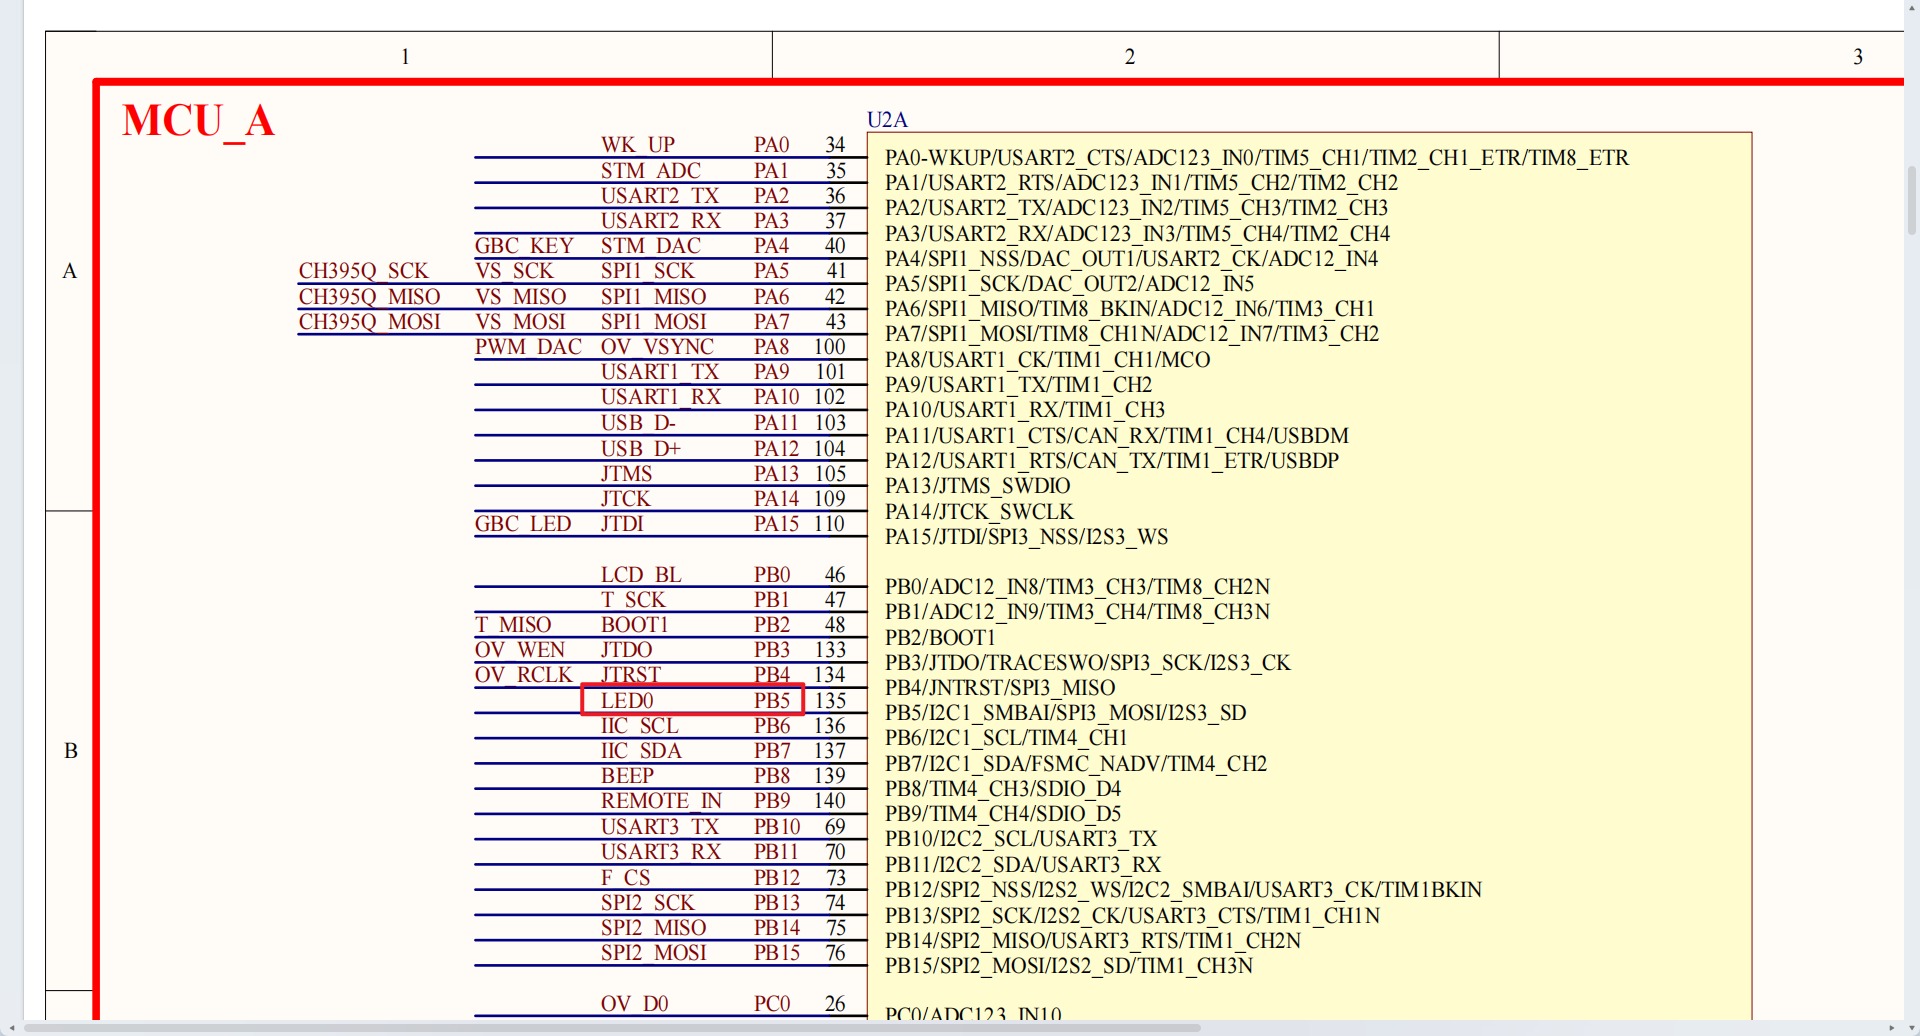Select the SPI1_MOSI net label
This screenshot has width=1920, height=1036.
pyautogui.click(x=654, y=322)
